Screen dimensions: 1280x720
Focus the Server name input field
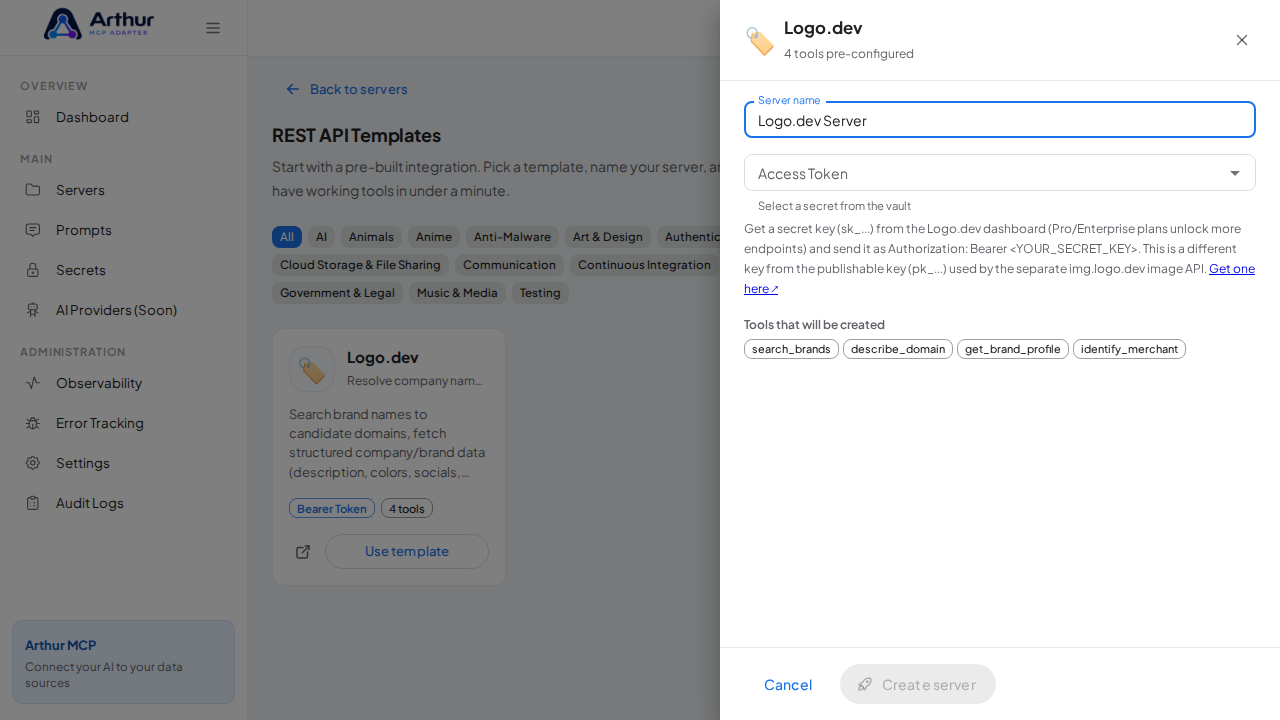tap(1000, 120)
